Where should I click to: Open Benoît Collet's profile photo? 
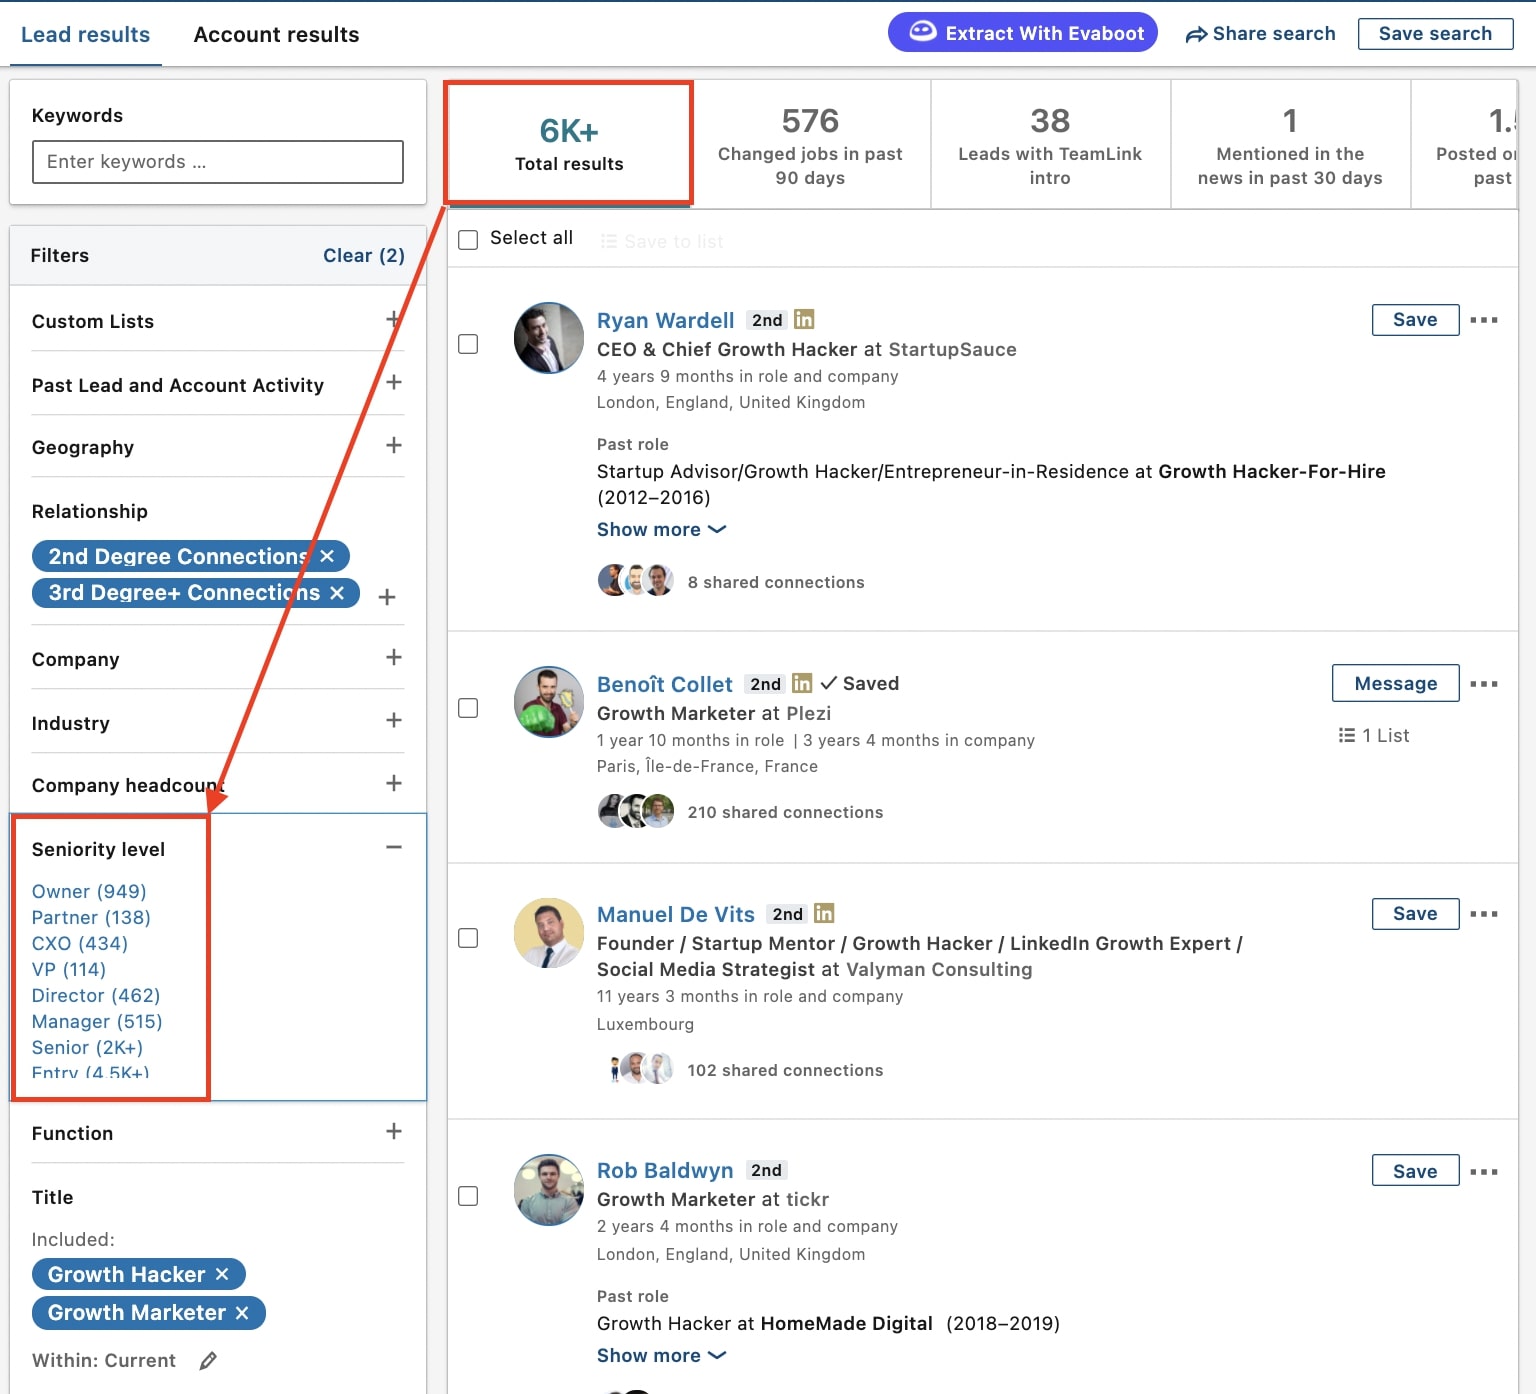tap(549, 702)
